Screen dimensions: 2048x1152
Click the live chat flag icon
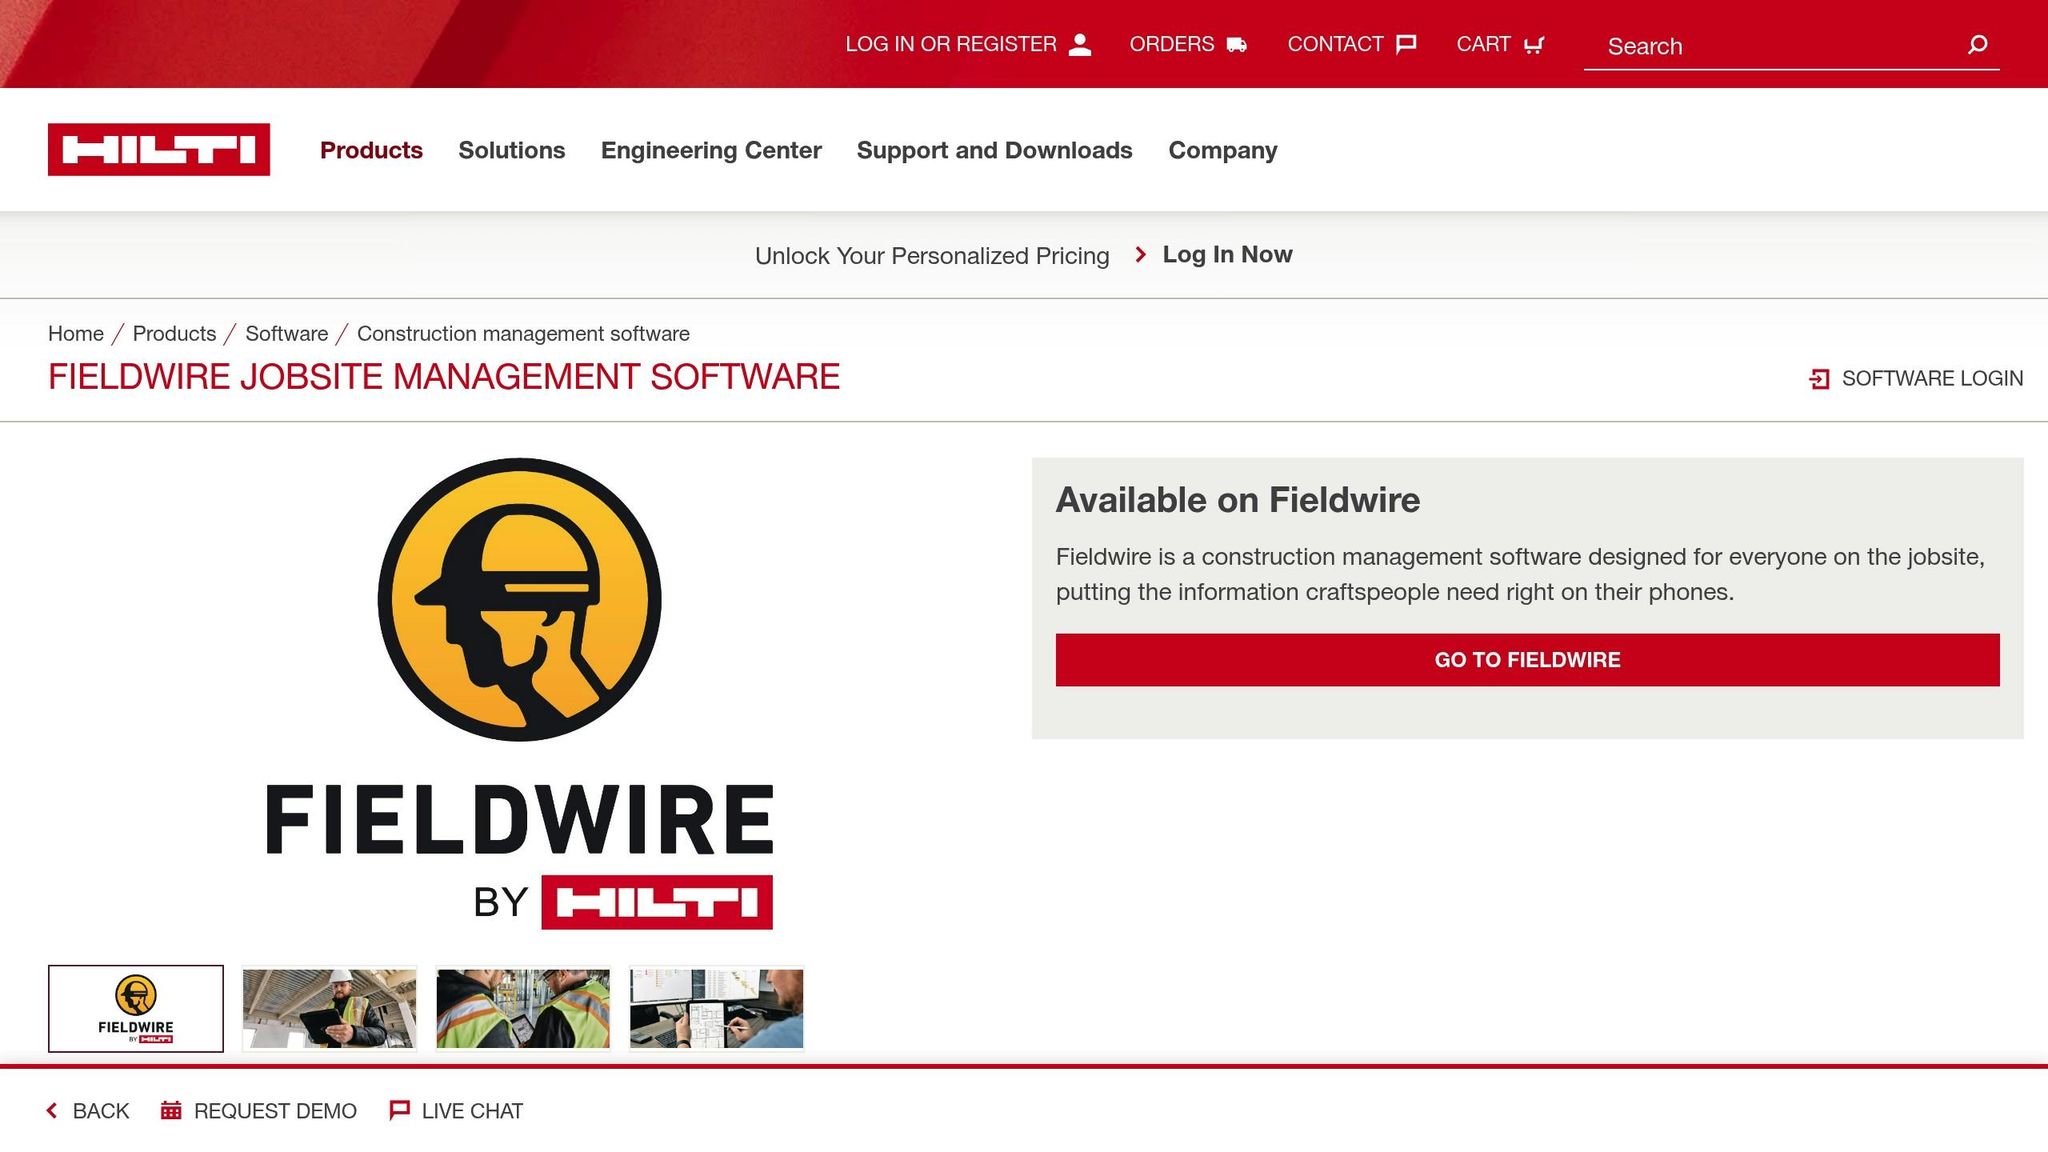pos(399,1110)
